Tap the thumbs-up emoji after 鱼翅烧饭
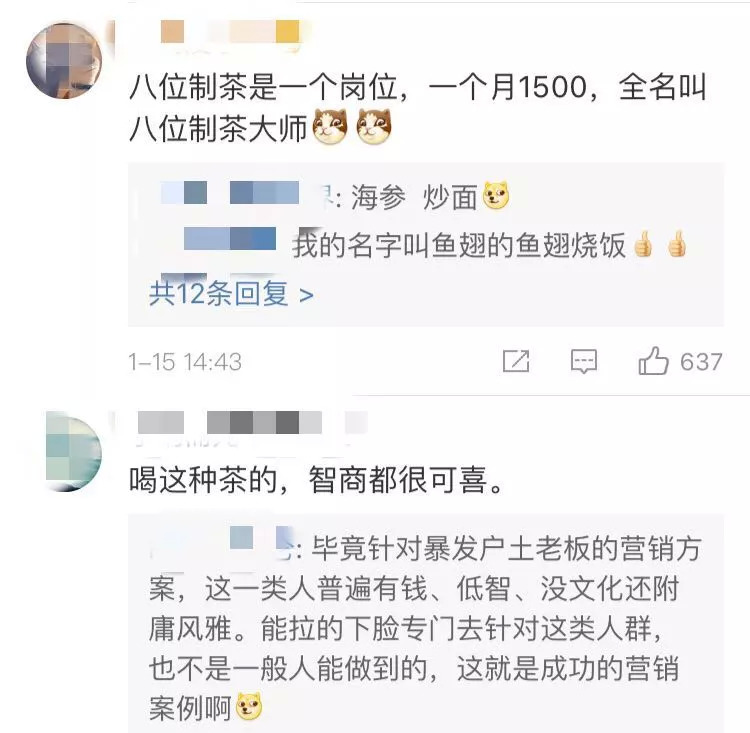The width and height of the screenshot is (750, 733). pyautogui.click(x=642, y=244)
